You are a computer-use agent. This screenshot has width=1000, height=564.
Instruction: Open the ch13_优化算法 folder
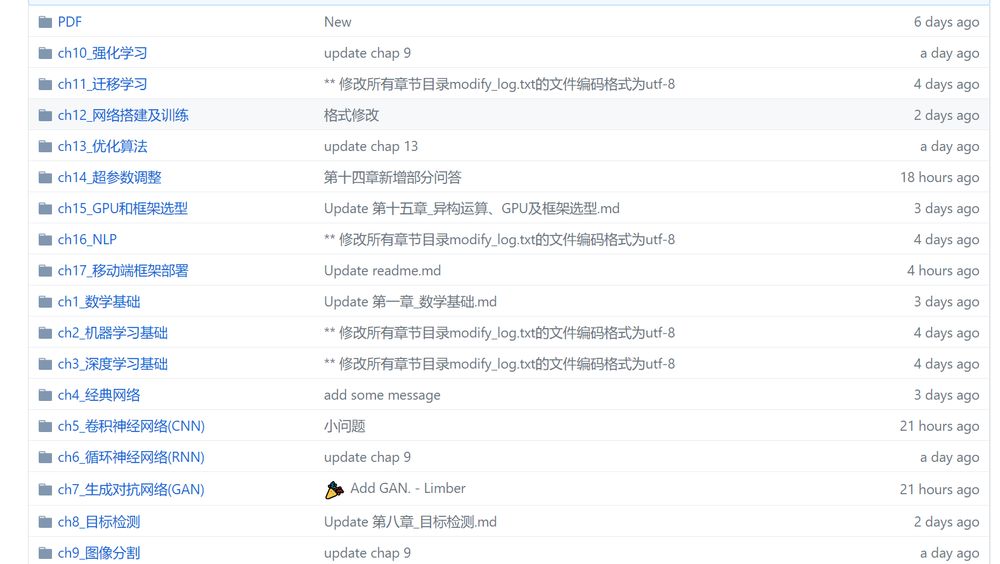pyautogui.click(x=102, y=146)
